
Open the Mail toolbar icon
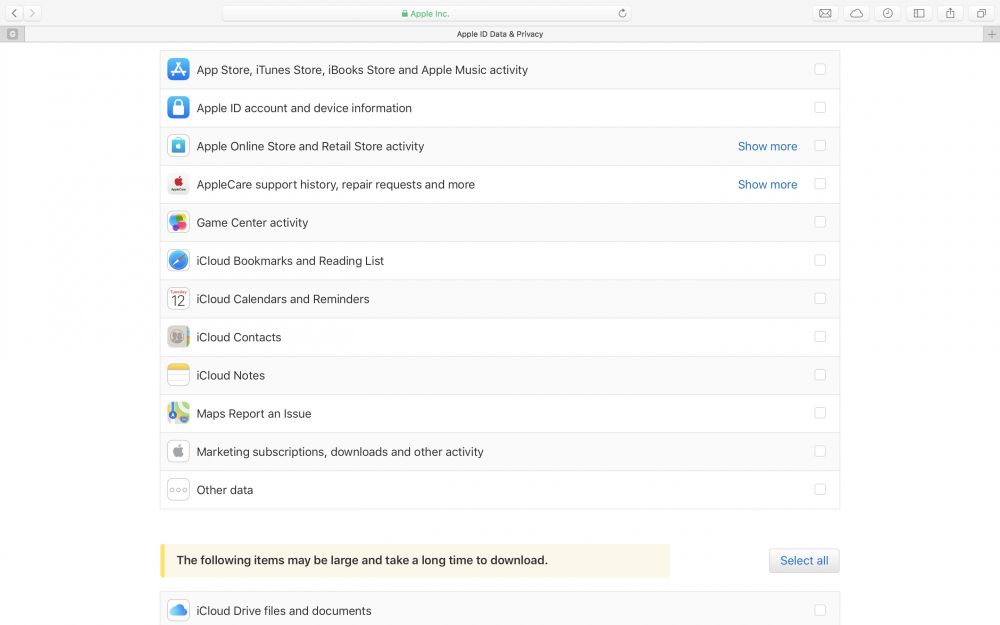[825, 13]
